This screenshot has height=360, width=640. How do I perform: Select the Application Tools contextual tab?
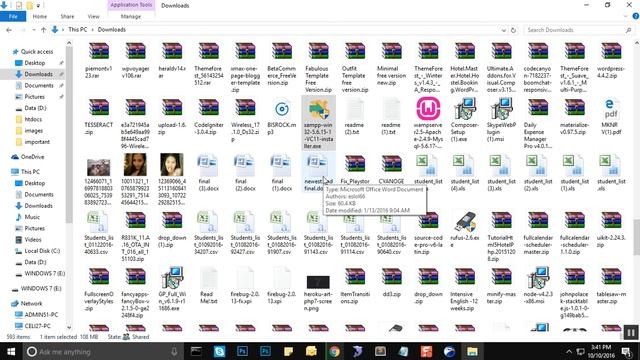(131, 5)
